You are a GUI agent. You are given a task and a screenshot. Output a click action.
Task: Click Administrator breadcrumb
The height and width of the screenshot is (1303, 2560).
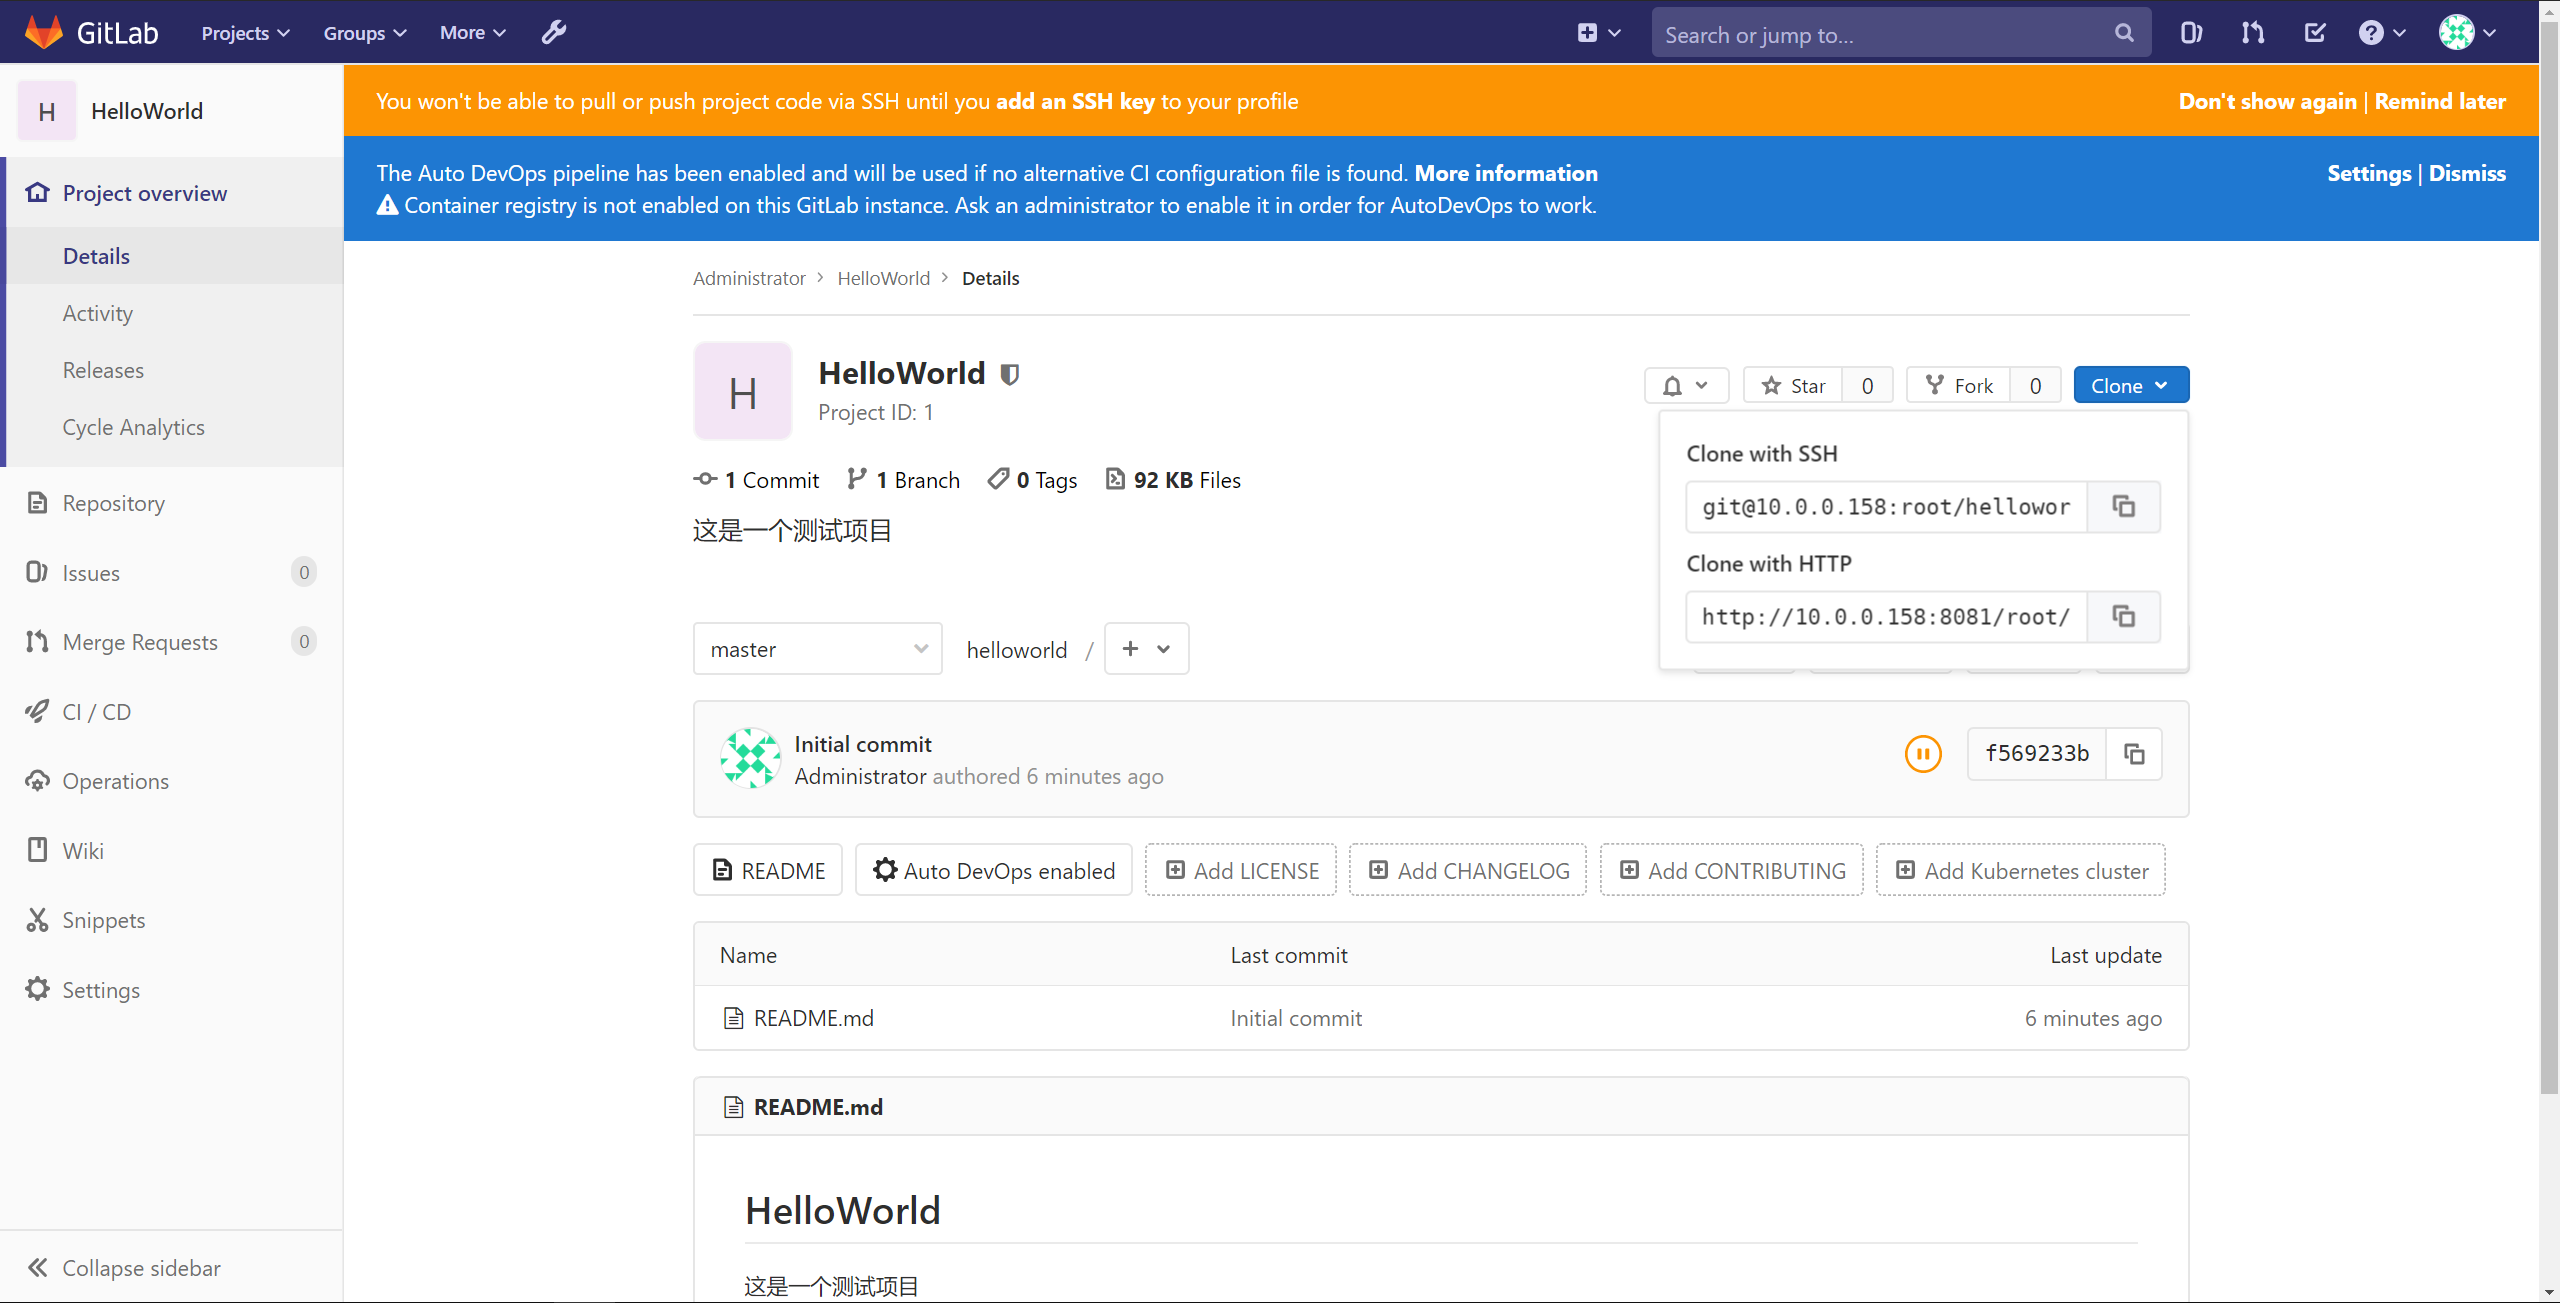tap(749, 278)
